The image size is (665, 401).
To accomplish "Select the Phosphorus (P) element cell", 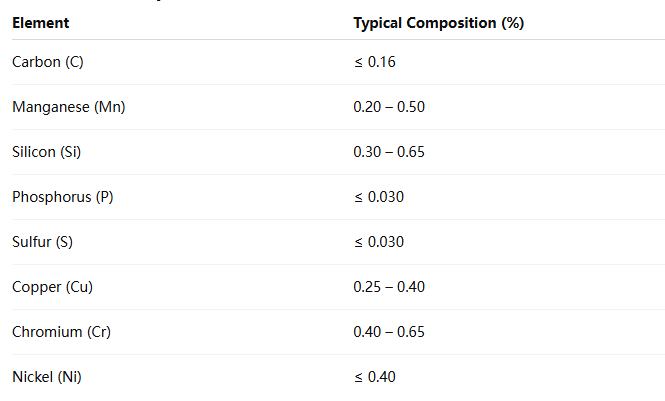I will tap(62, 197).
